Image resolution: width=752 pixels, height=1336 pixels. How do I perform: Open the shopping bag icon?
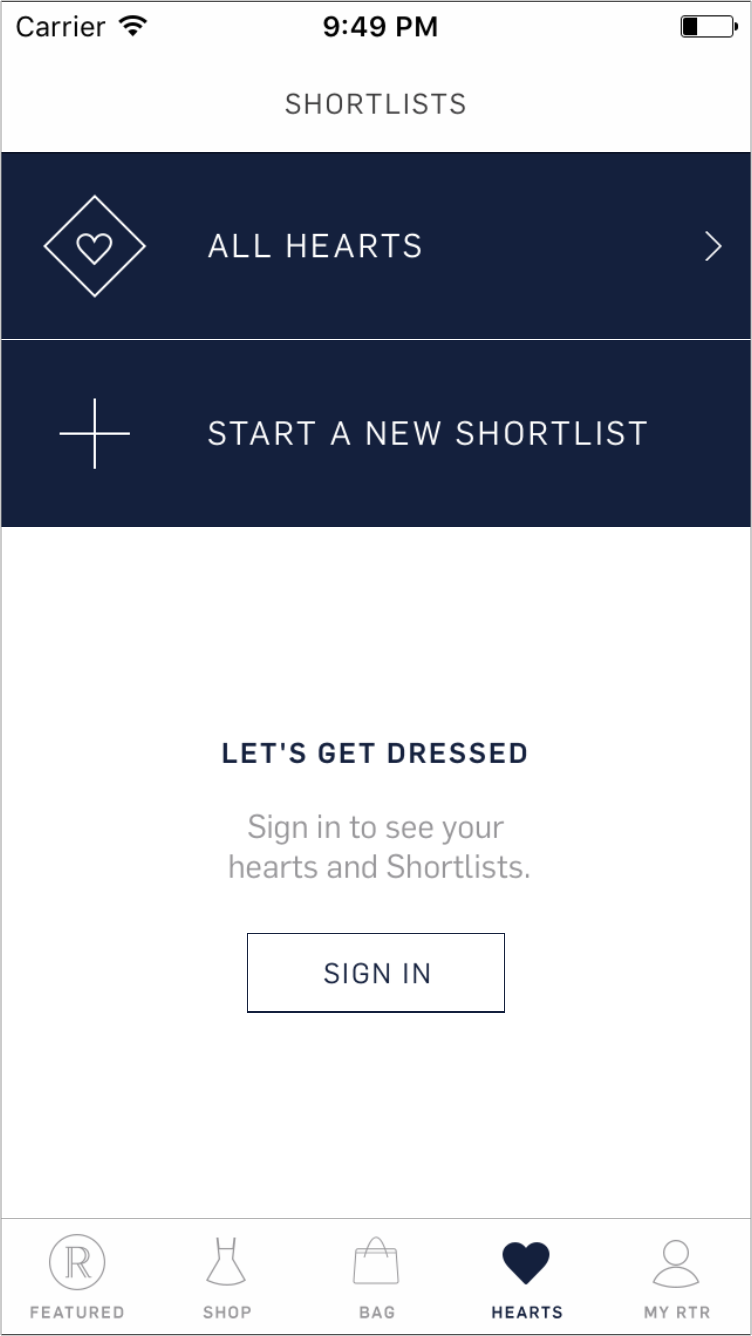pyautogui.click(x=376, y=1262)
